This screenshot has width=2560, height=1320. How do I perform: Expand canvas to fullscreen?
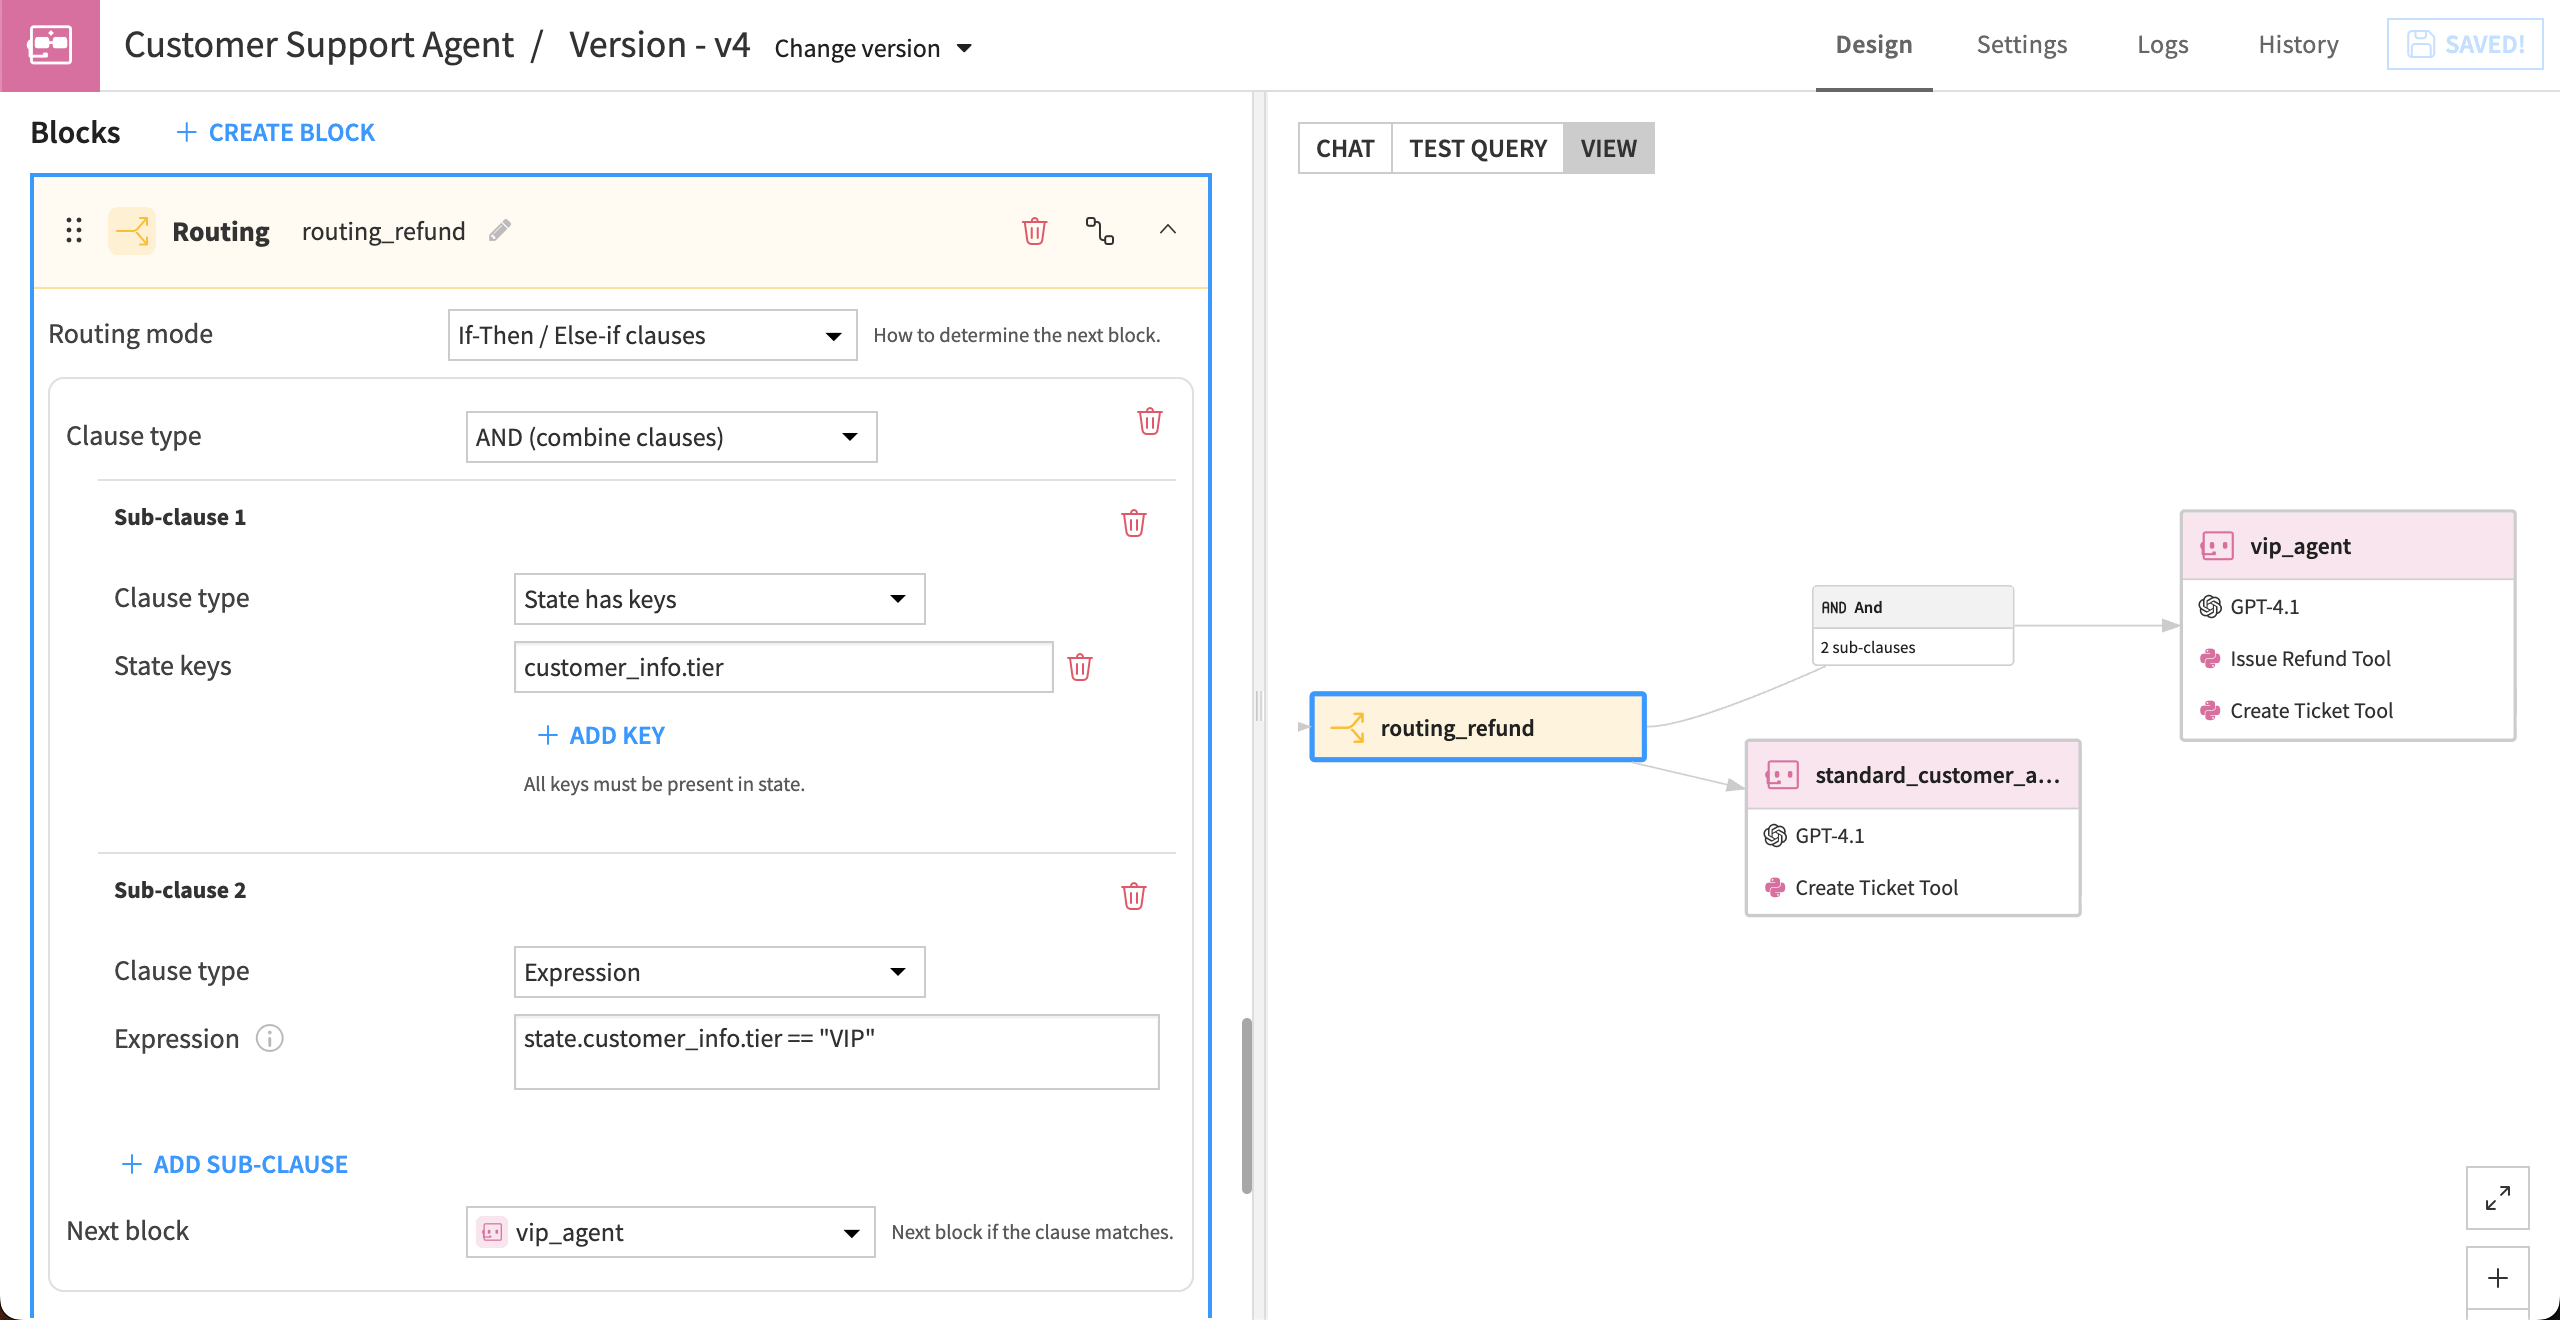2497,1197
